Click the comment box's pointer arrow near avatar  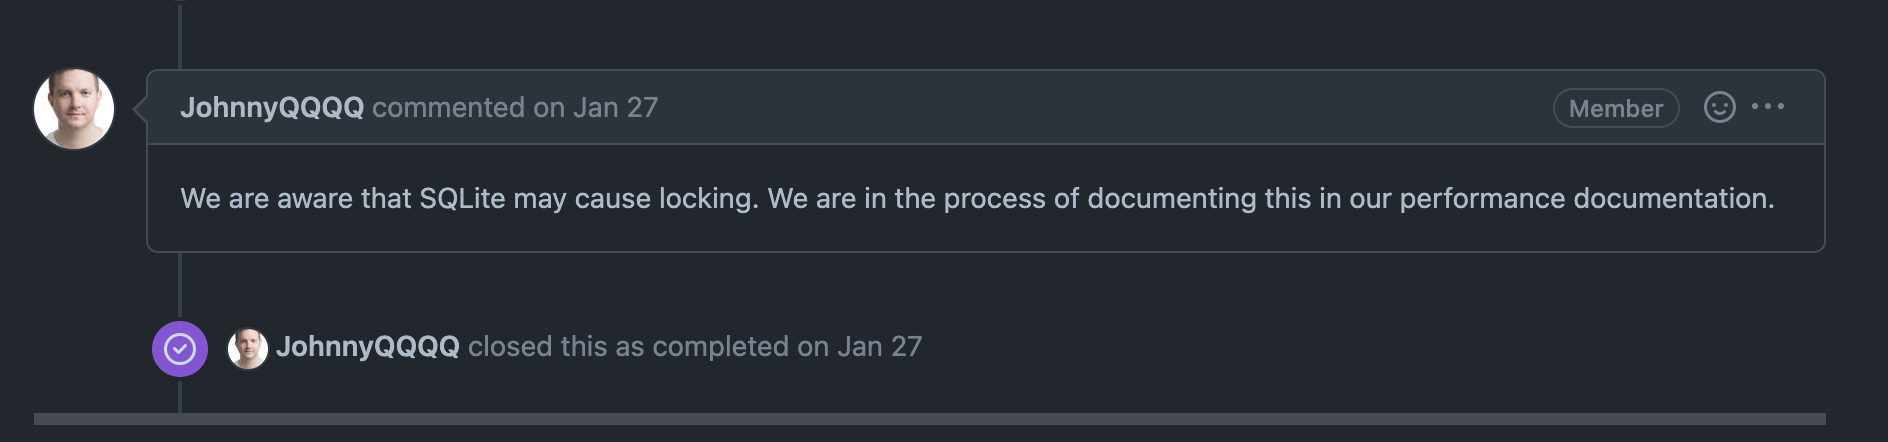point(141,108)
